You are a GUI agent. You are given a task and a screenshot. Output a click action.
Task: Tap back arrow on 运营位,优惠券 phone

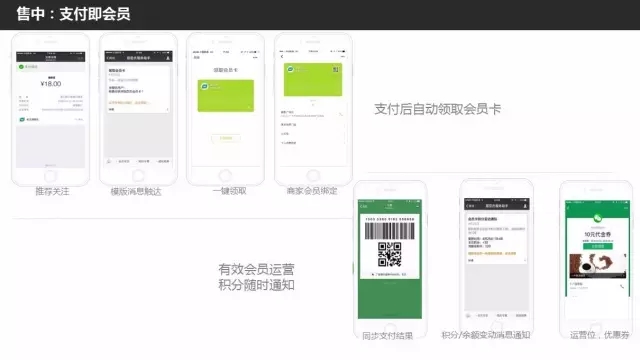coord(568,208)
